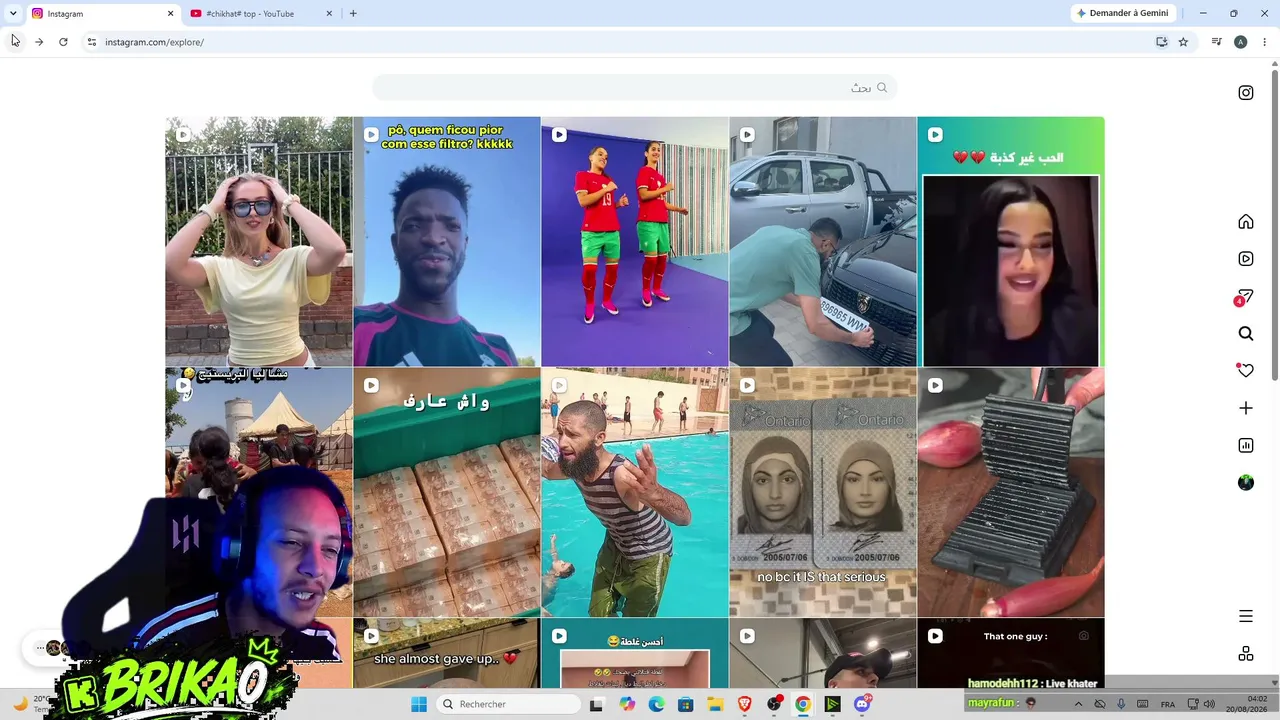Open the Reels section in the sidebar

pyautogui.click(x=1245, y=259)
